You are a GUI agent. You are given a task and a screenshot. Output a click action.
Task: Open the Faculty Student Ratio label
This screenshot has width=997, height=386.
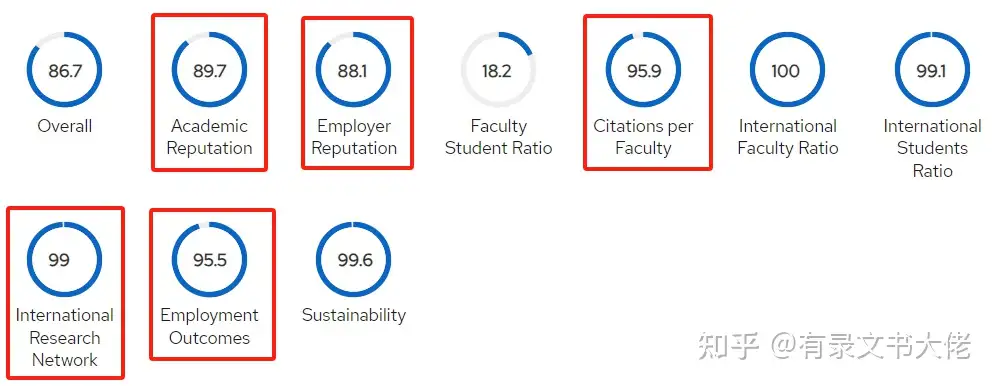point(498,137)
